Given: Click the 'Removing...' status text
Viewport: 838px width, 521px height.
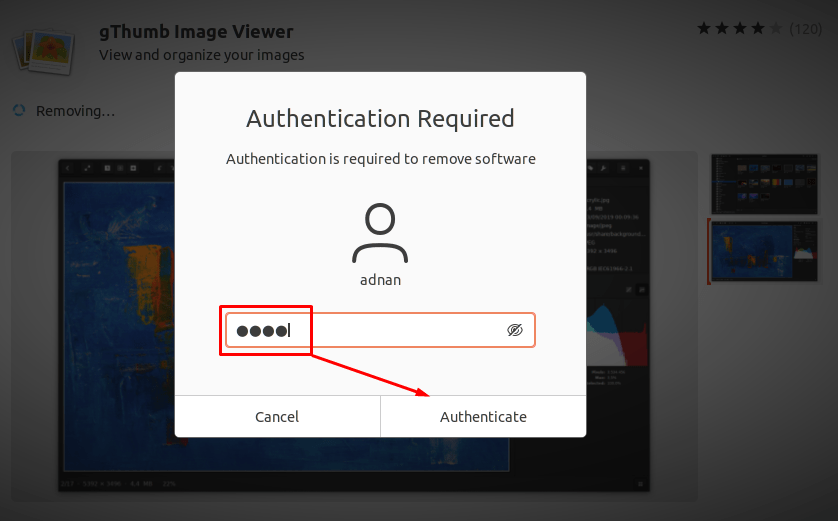Looking at the screenshot, I should [75, 111].
